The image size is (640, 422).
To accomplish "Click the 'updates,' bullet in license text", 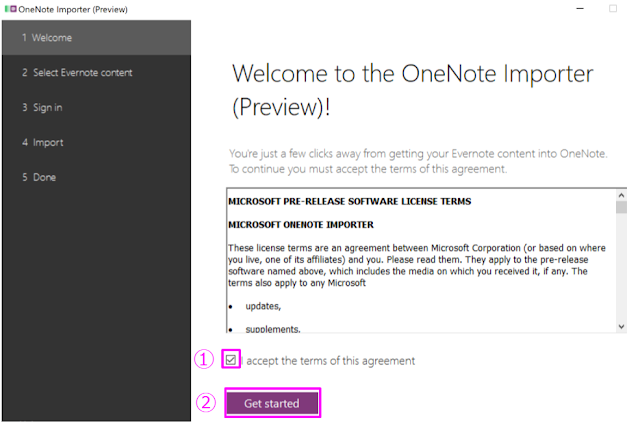I will click(263, 306).
